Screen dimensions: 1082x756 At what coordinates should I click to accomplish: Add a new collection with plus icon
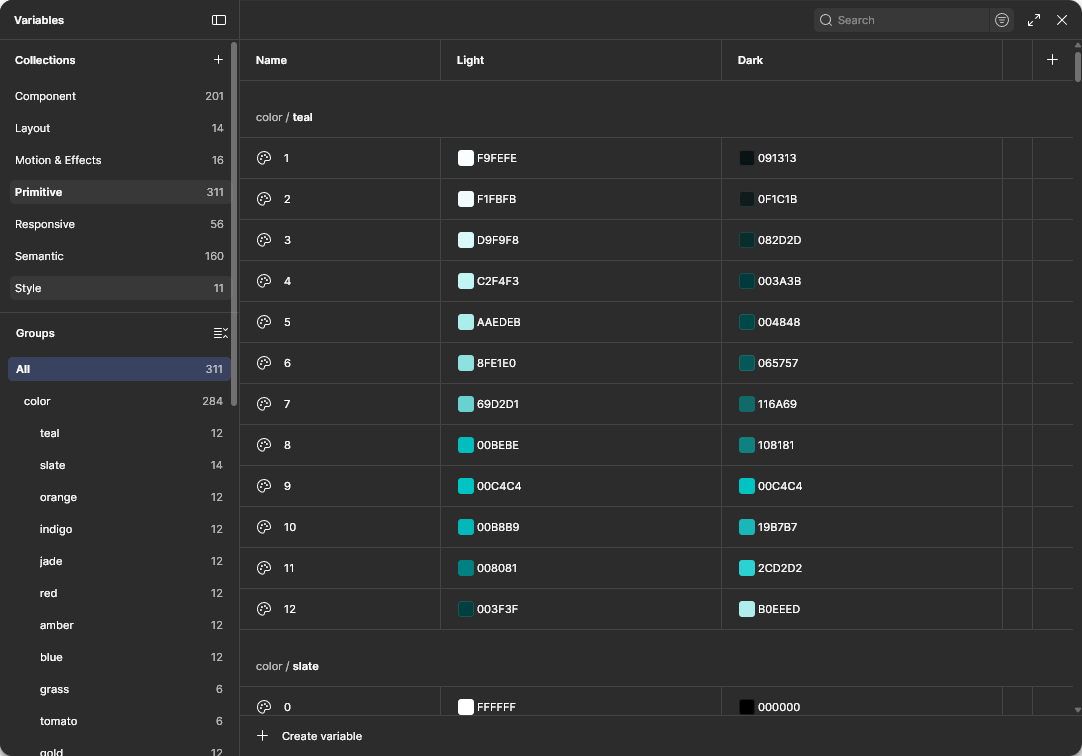click(x=218, y=60)
